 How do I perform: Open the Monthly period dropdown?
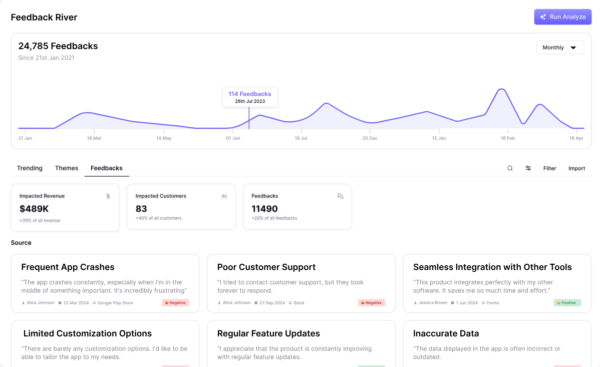559,47
